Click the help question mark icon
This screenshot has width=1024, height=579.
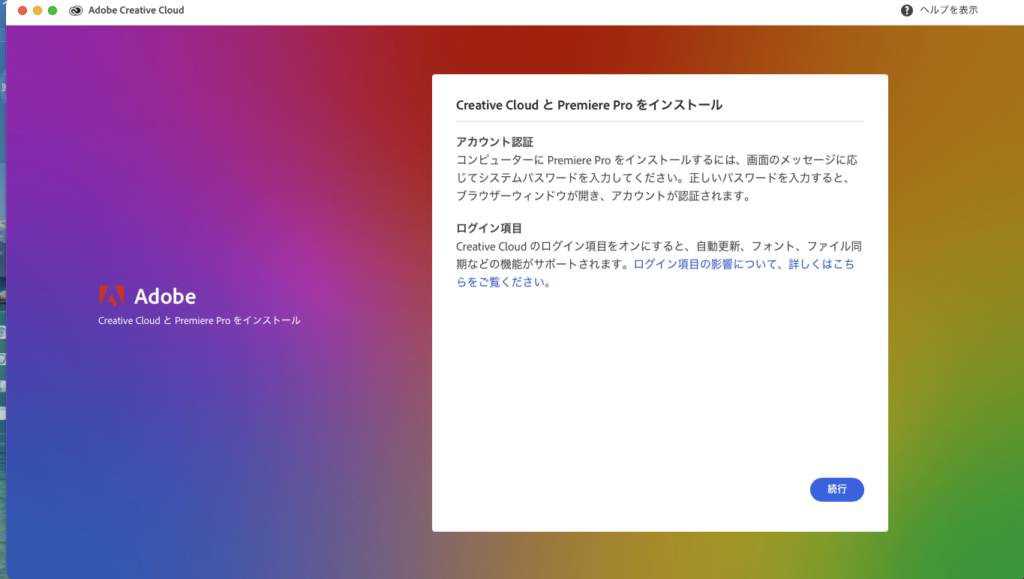click(906, 10)
